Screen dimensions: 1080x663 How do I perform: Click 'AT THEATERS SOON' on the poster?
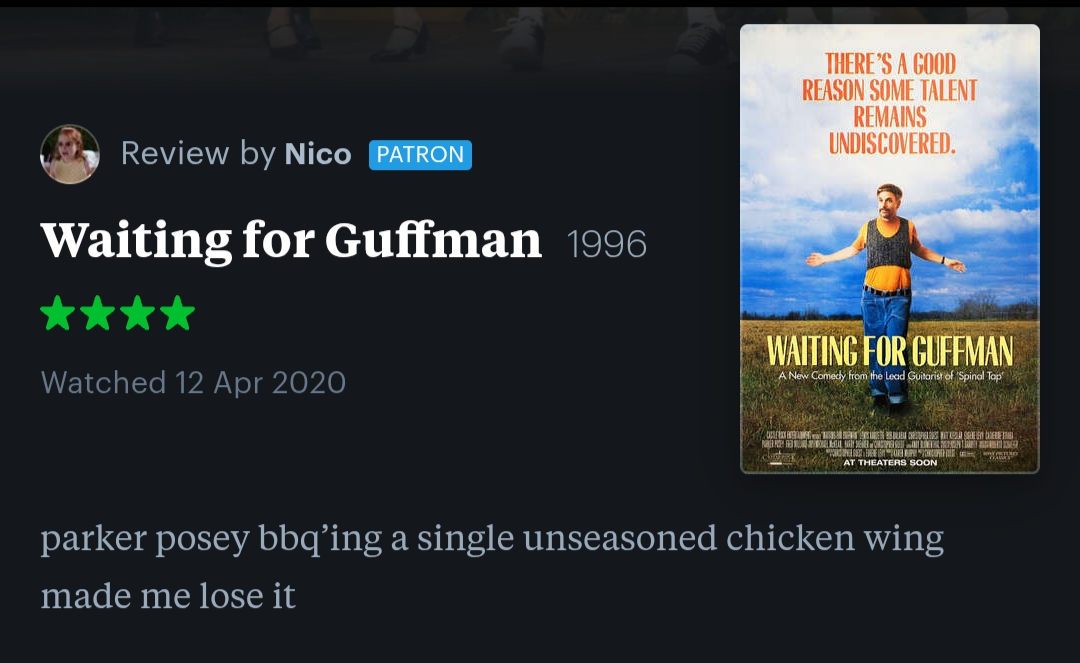coord(890,463)
